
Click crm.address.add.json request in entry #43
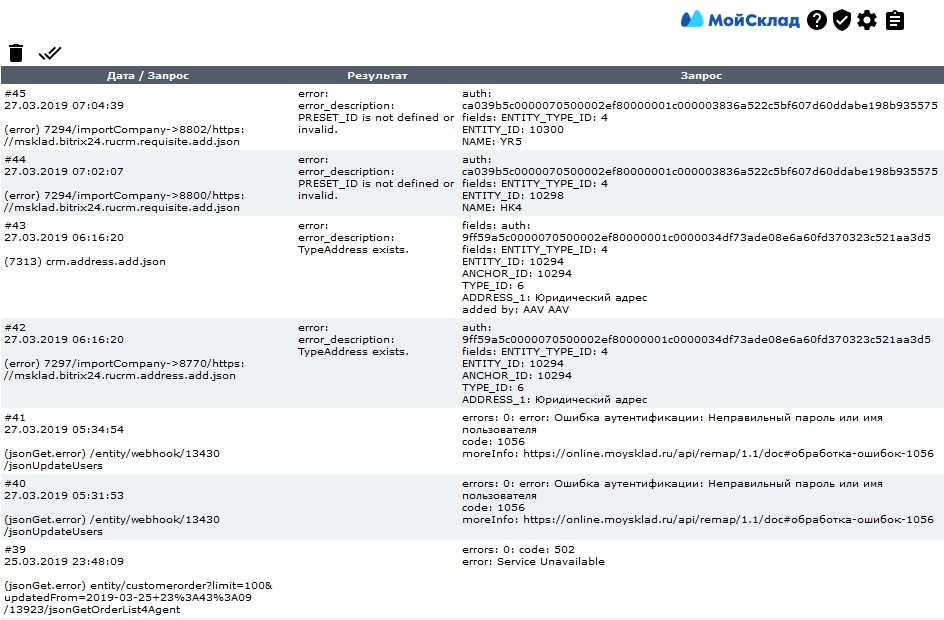(x=85, y=261)
